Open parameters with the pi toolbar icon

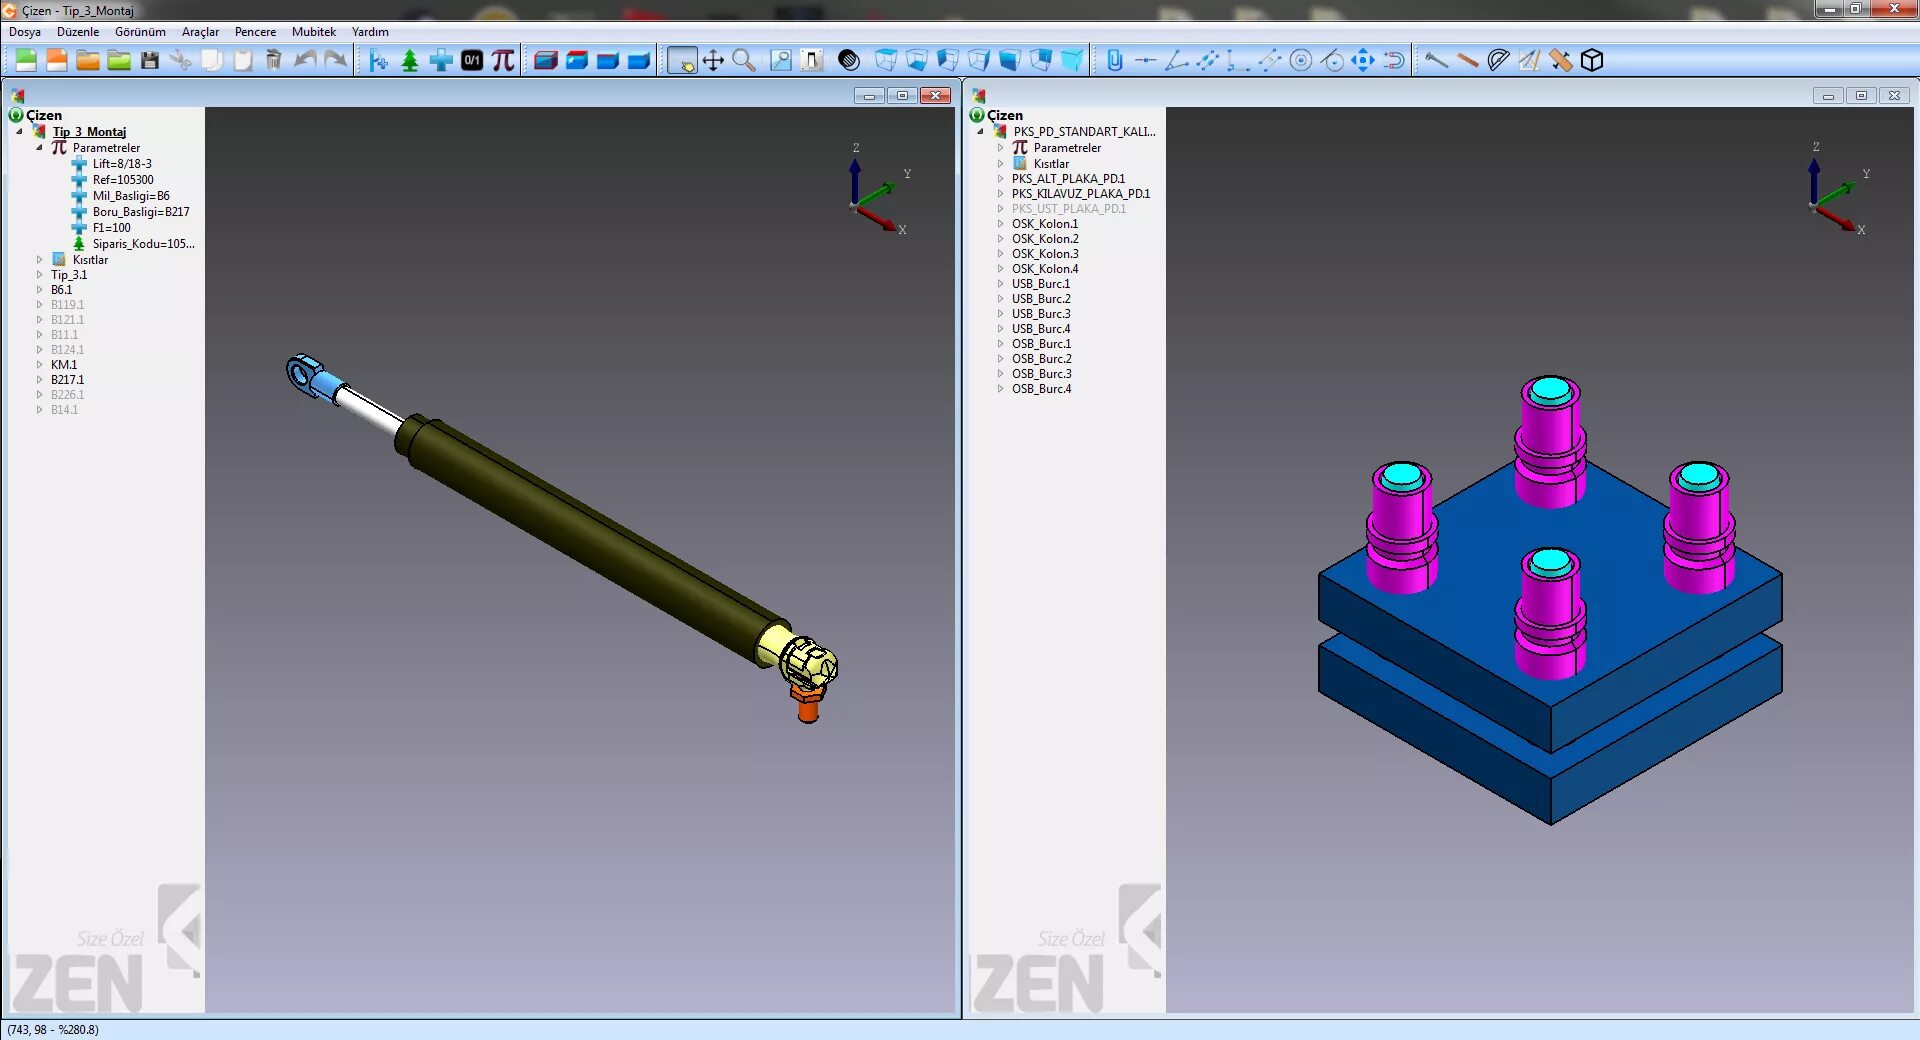503,60
